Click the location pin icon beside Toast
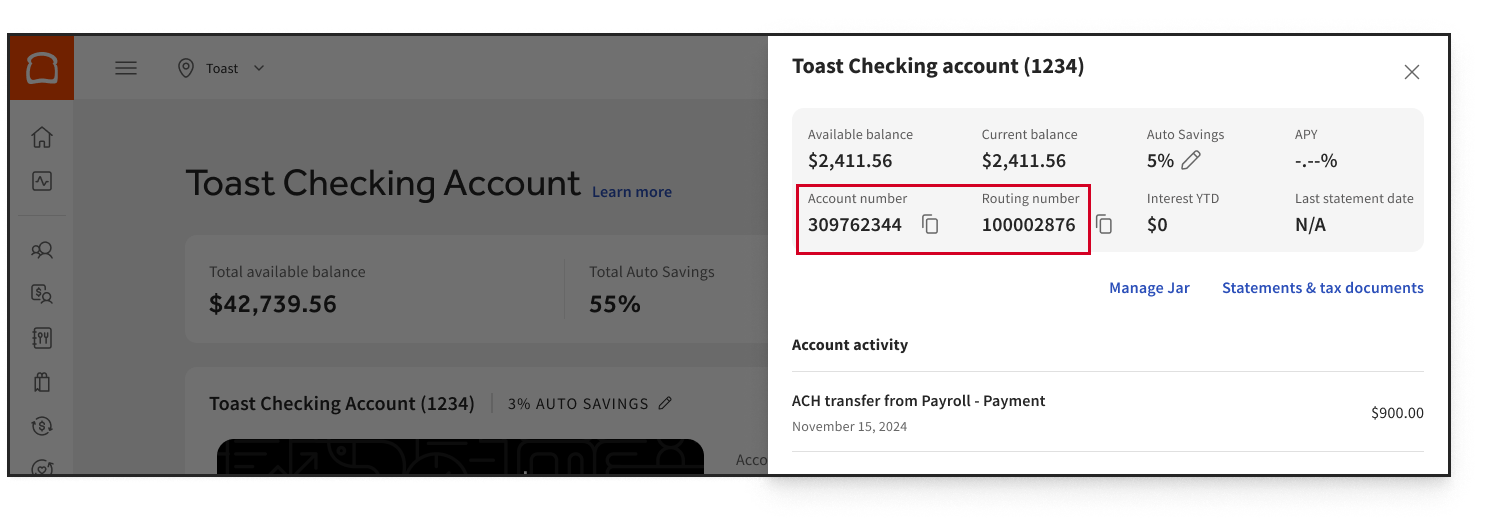 pyautogui.click(x=185, y=68)
